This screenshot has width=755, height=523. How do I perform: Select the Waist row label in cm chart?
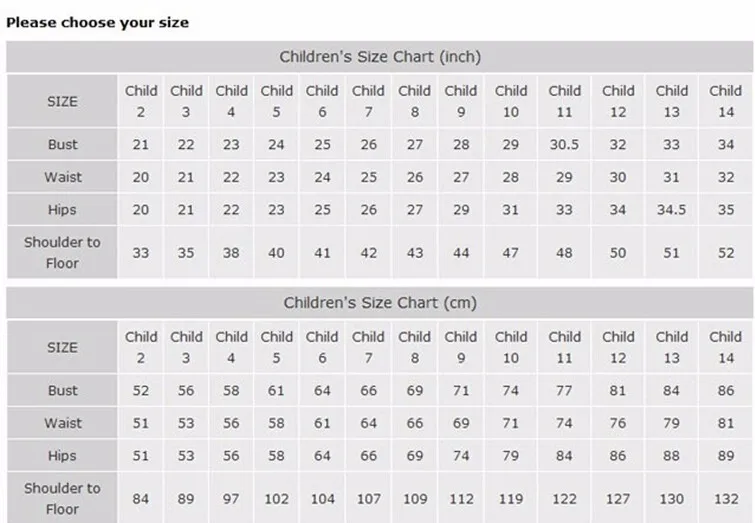[62, 423]
